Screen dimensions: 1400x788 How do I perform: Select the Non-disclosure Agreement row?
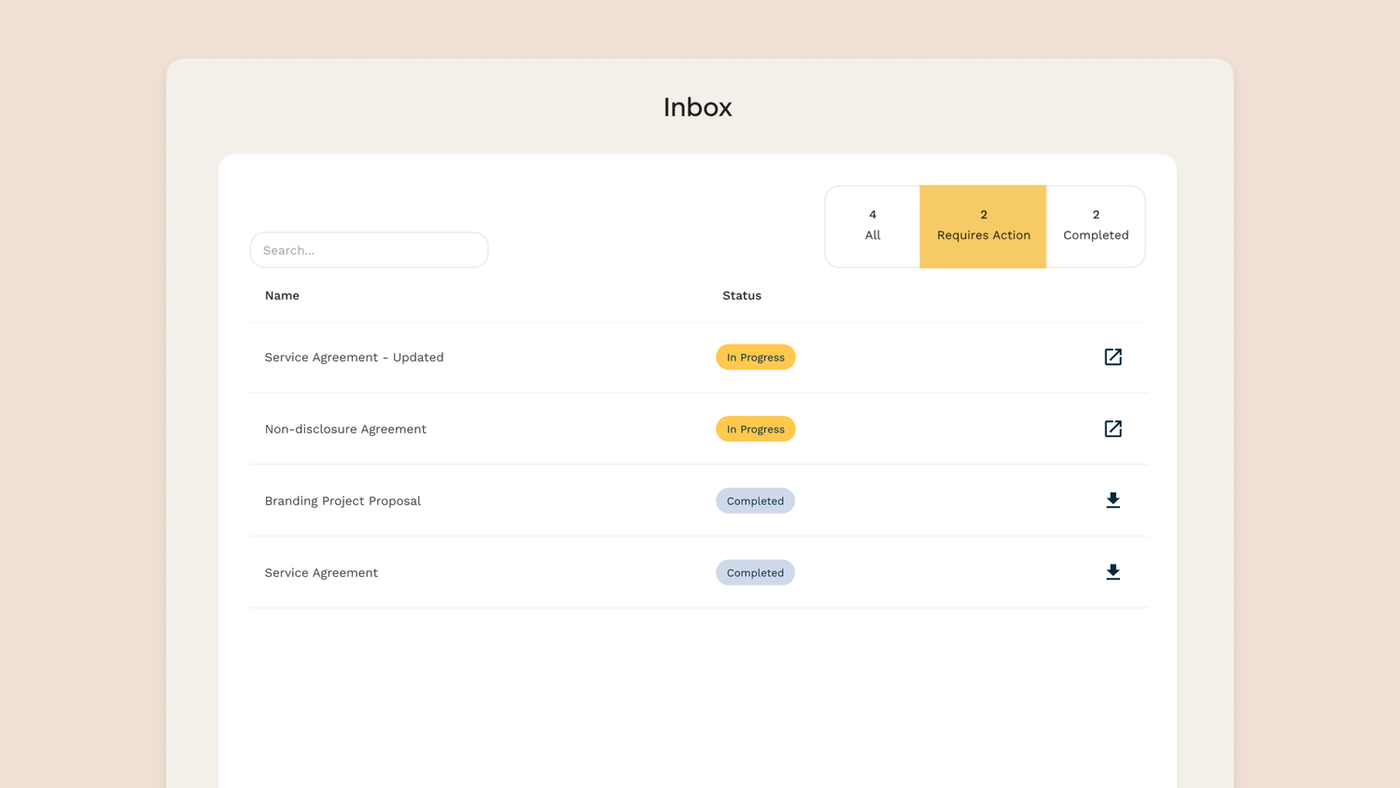[345, 428]
